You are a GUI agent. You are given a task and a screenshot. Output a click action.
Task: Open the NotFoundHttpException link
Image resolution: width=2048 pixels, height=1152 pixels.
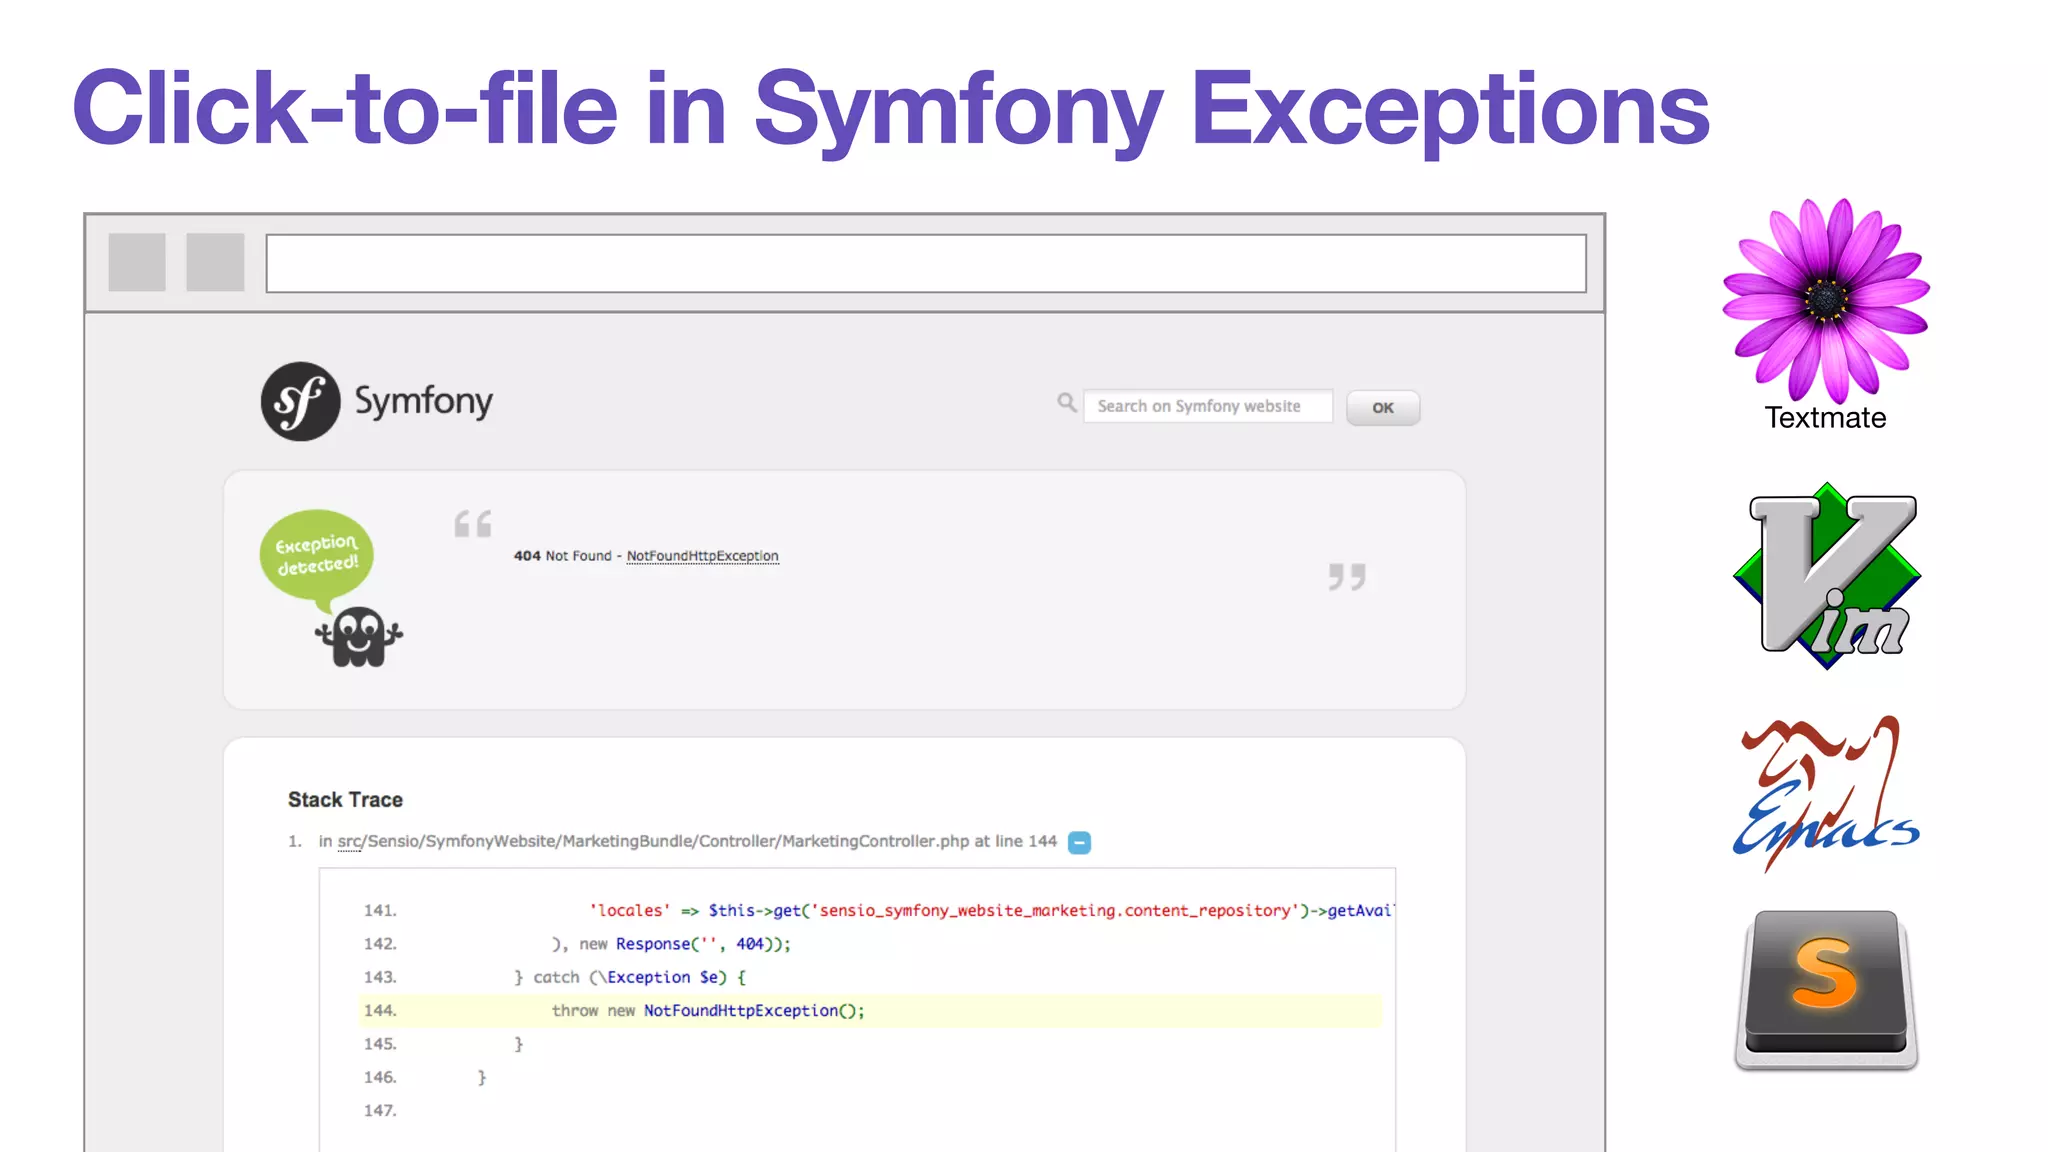(702, 556)
